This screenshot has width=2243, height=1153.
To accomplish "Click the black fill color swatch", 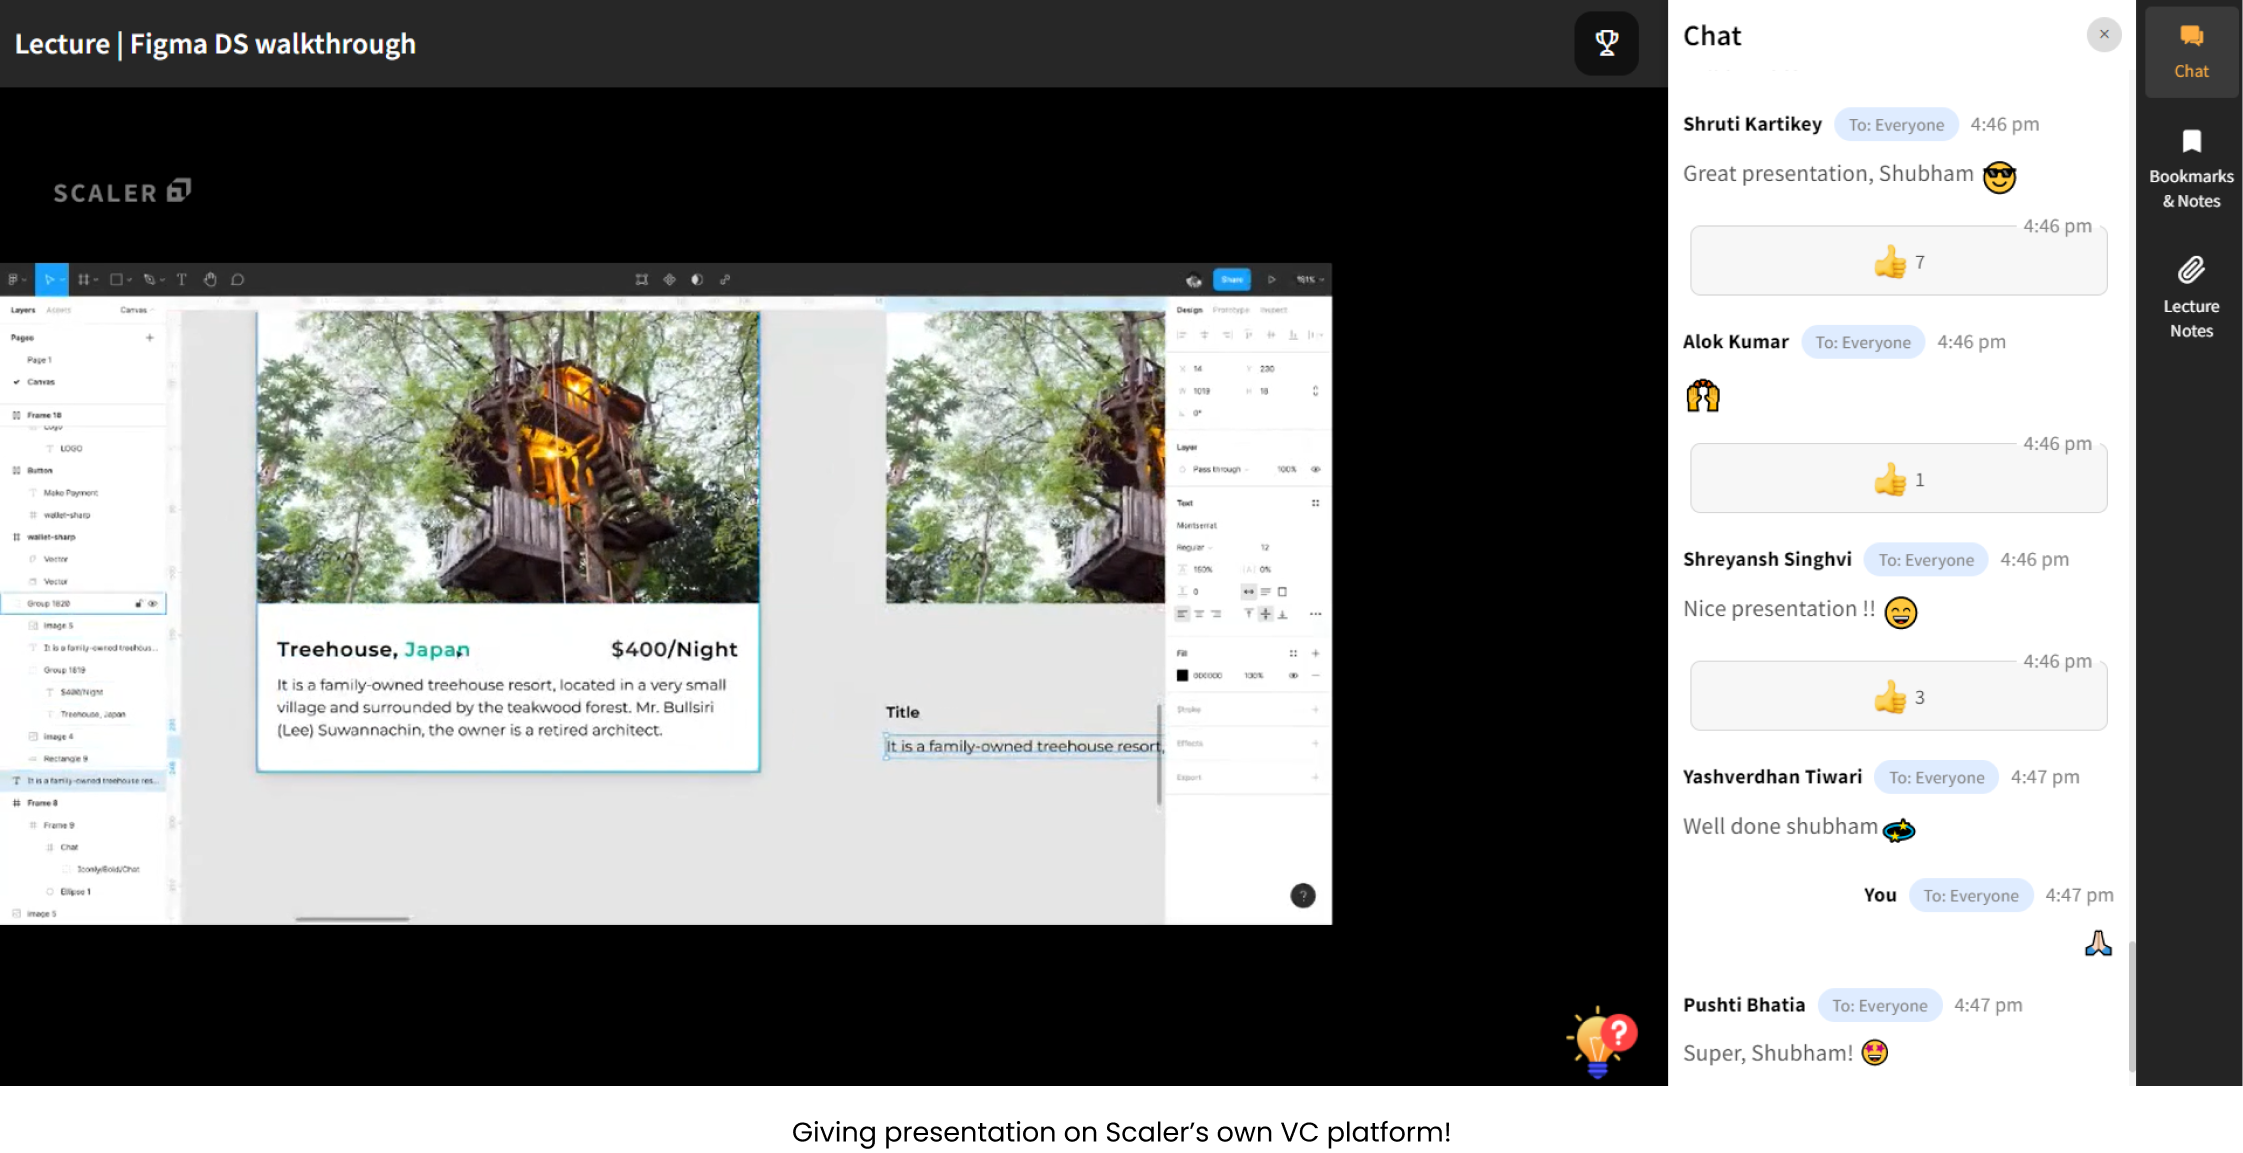I will 1182,676.
